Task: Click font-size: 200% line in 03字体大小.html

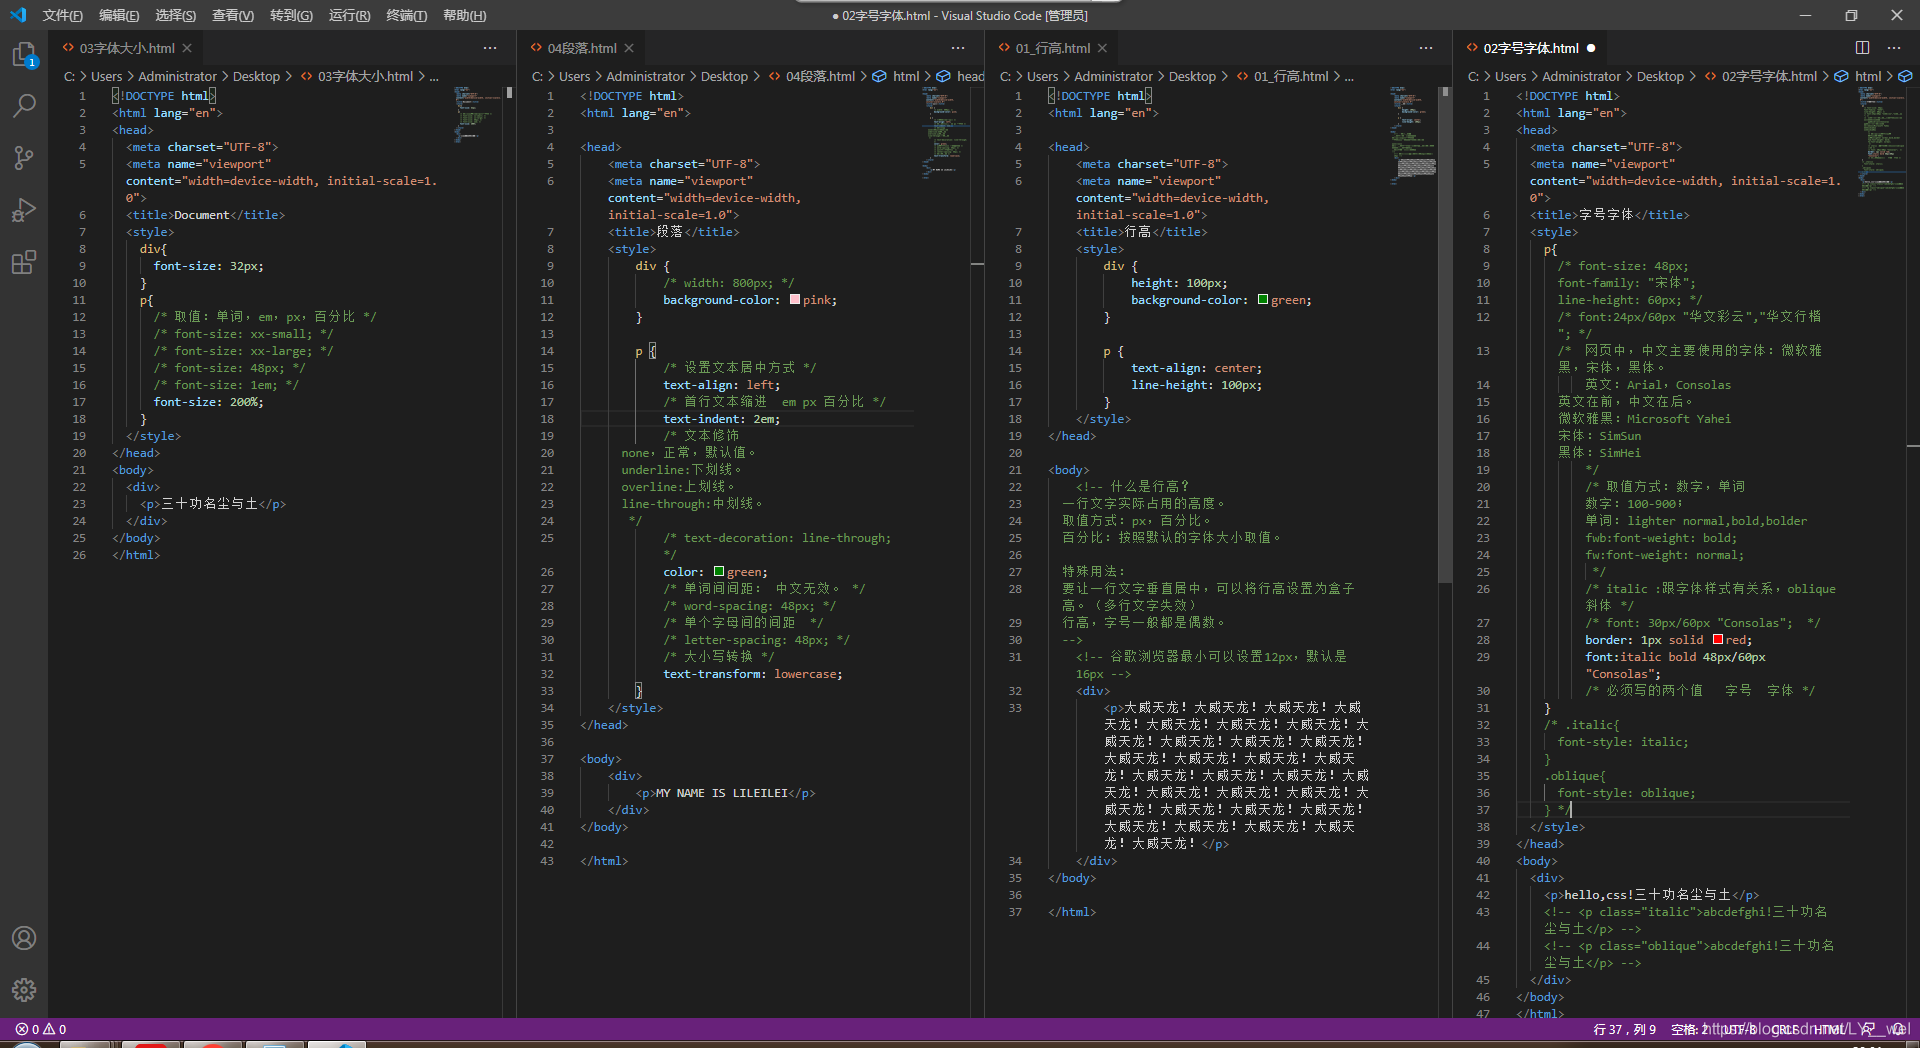Action: [208, 401]
